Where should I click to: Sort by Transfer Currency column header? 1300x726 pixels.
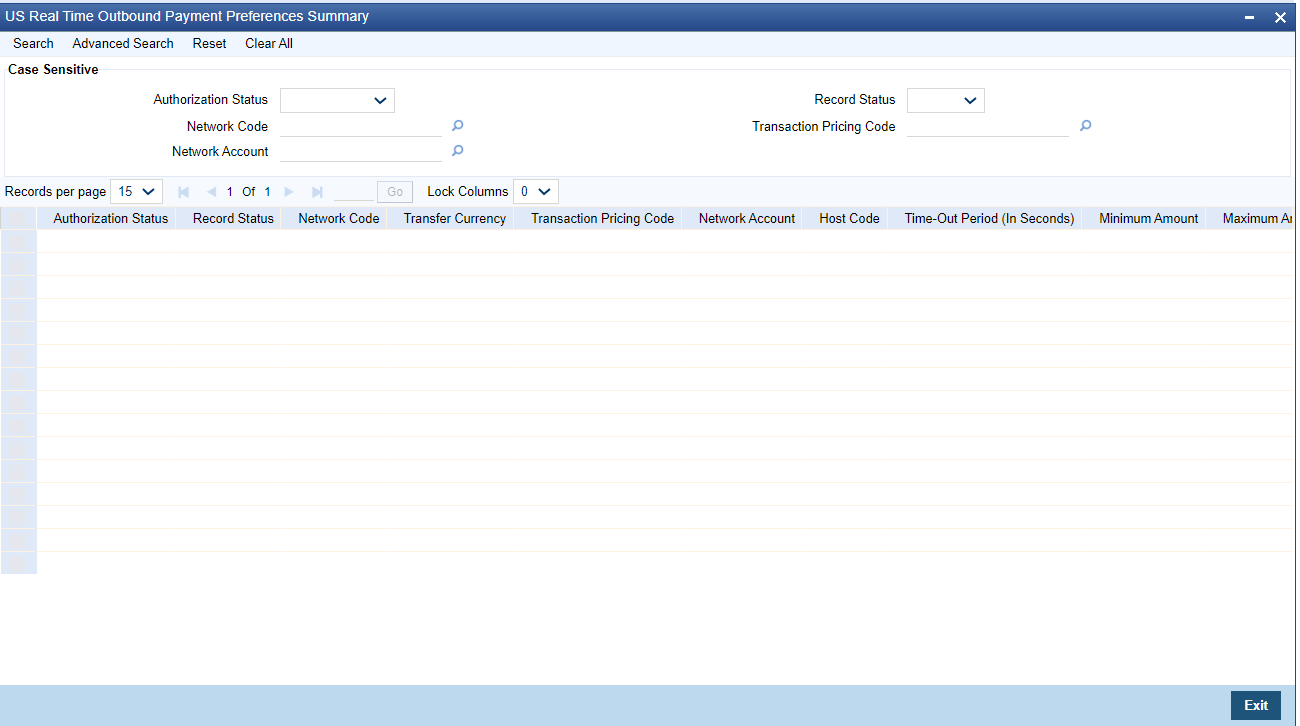455,218
